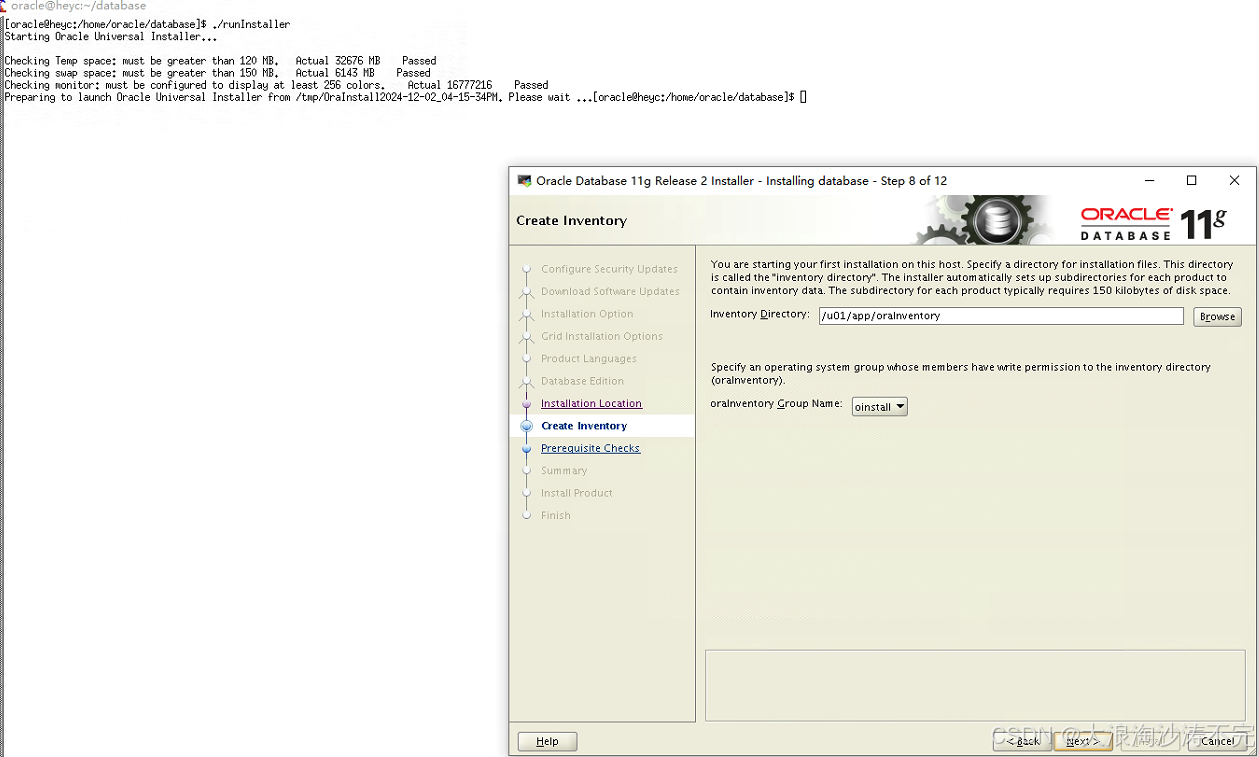Click the Grid Installation Options step
The image size is (1259, 757).
coord(602,336)
